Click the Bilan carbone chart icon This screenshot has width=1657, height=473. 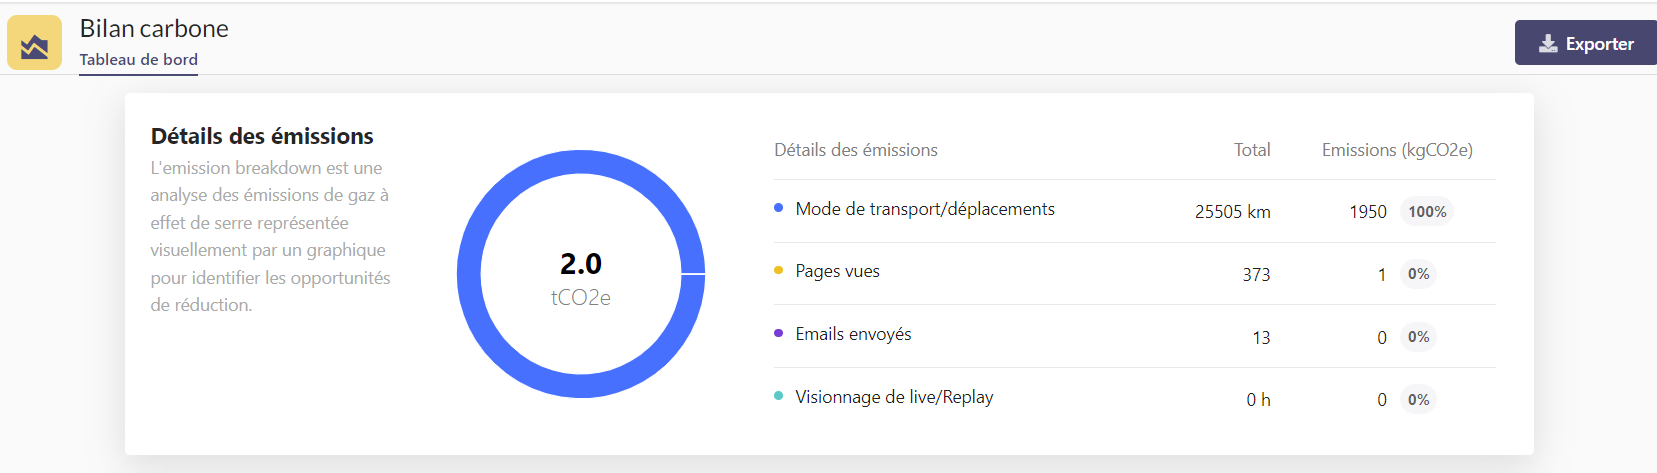[x=34, y=43]
